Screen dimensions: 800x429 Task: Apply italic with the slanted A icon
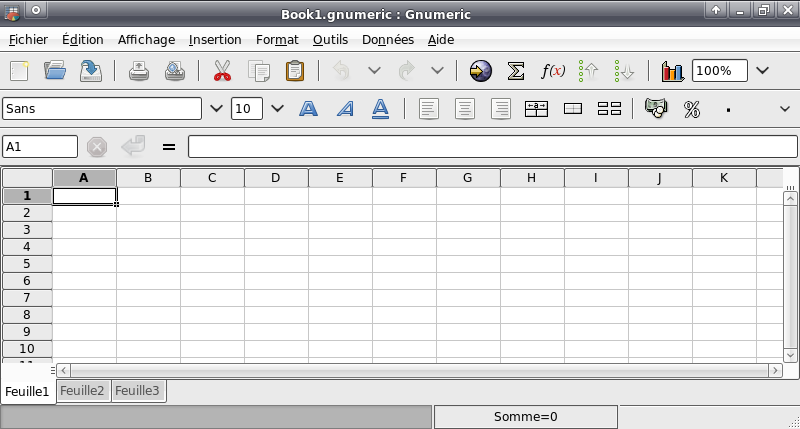click(x=345, y=109)
